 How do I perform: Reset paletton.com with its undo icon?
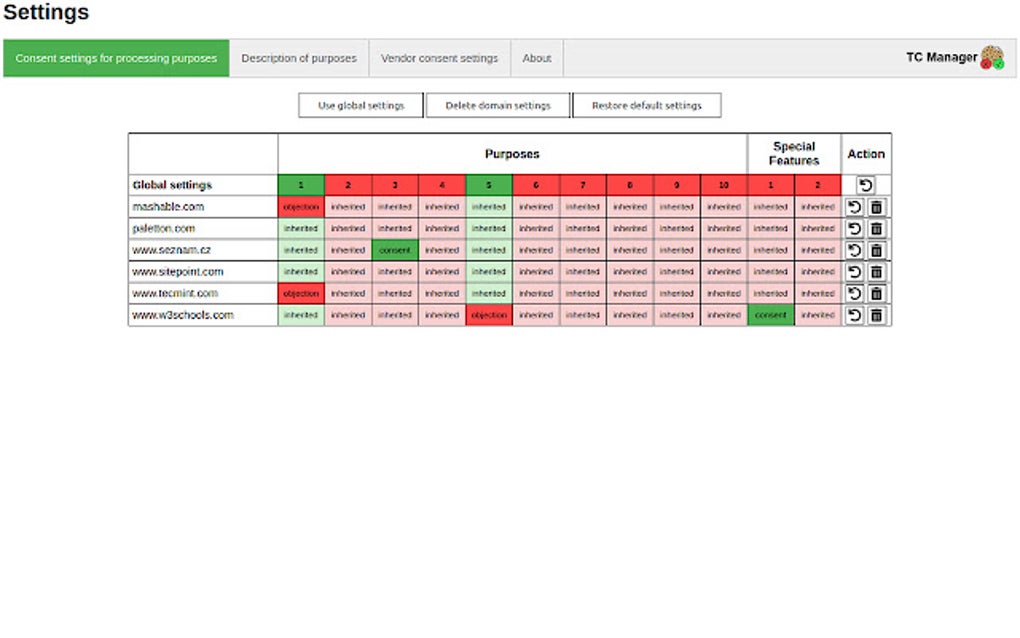click(855, 228)
